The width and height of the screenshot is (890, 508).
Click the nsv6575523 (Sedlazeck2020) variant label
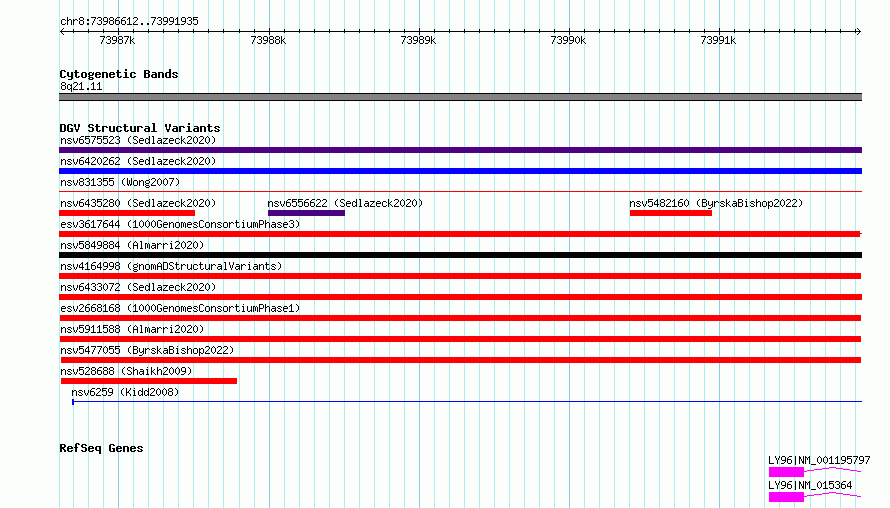tap(138, 140)
